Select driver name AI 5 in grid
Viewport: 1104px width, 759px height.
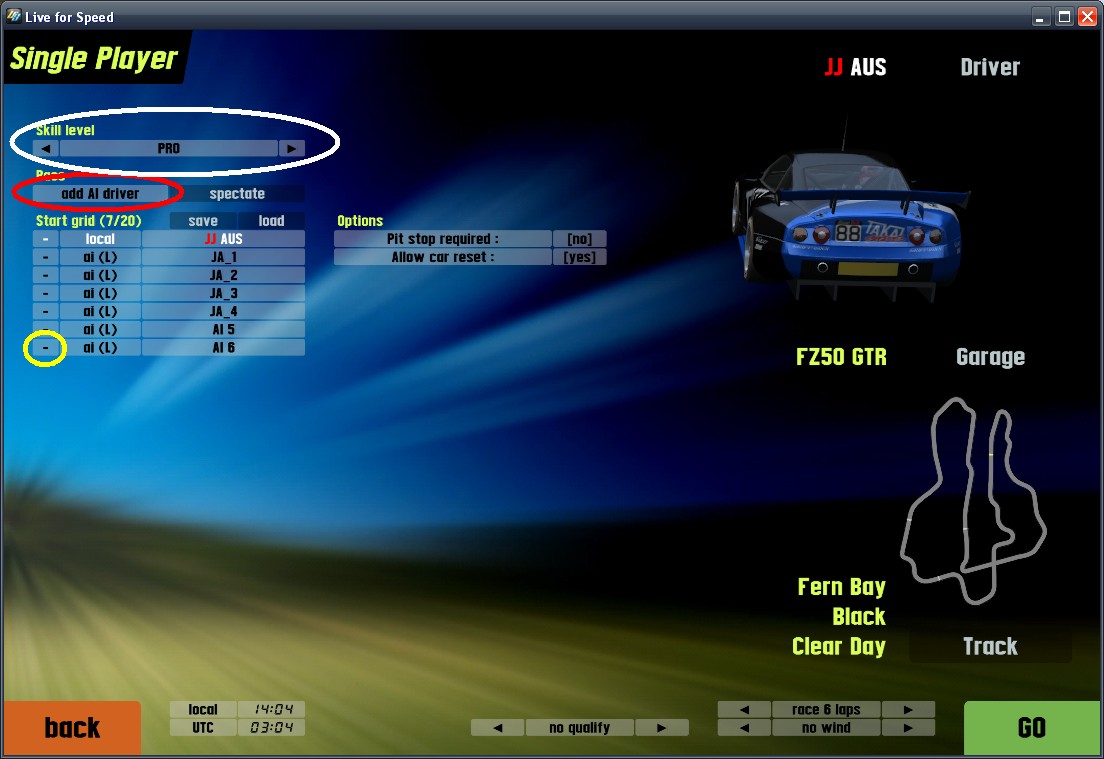(x=223, y=330)
